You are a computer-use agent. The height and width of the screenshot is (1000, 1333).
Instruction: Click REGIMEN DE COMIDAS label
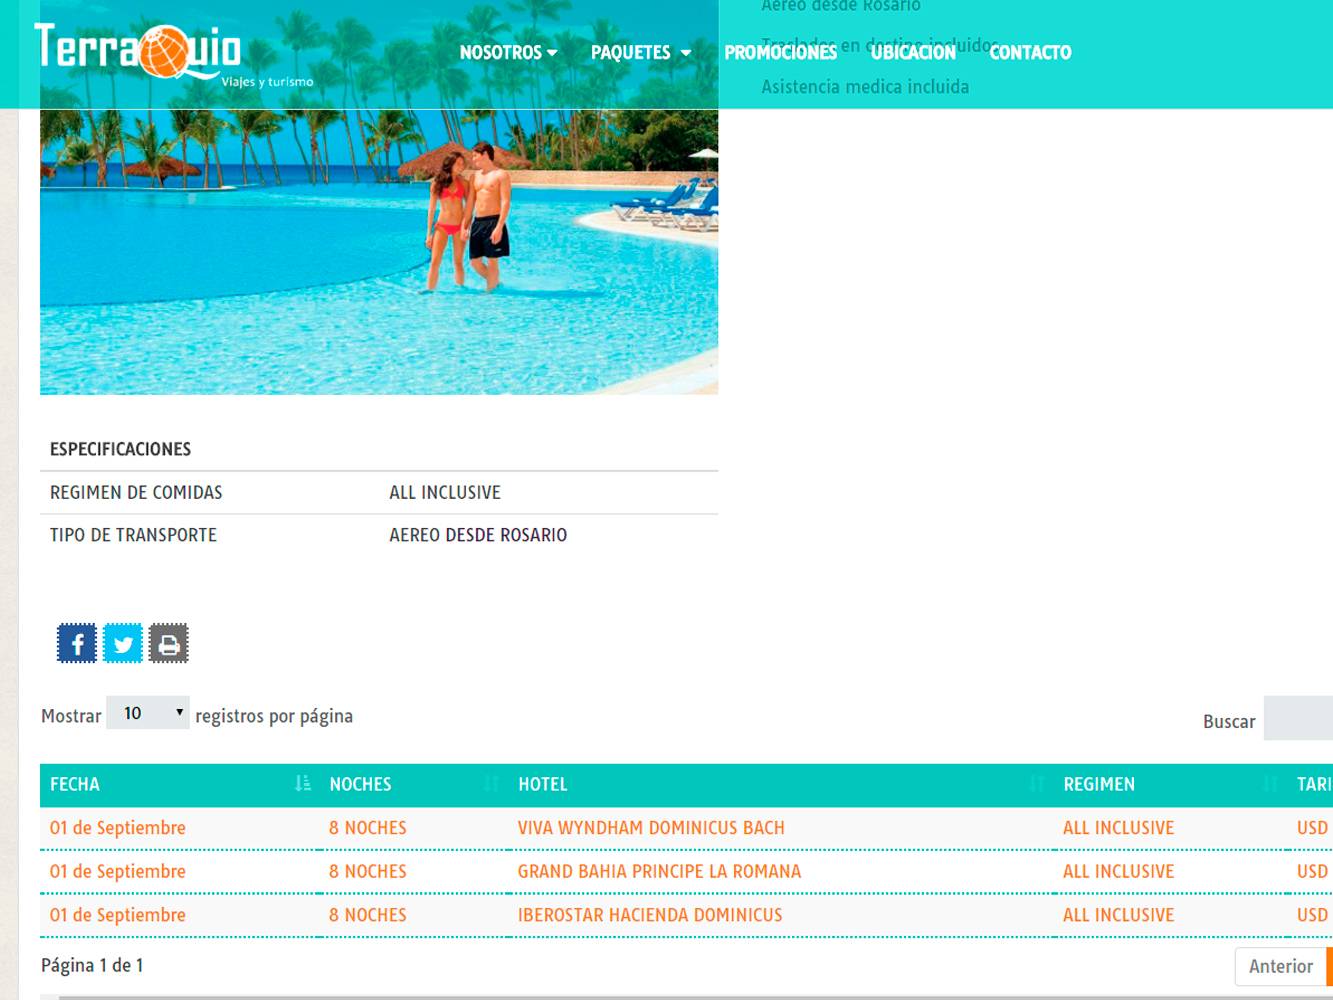click(x=136, y=492)
